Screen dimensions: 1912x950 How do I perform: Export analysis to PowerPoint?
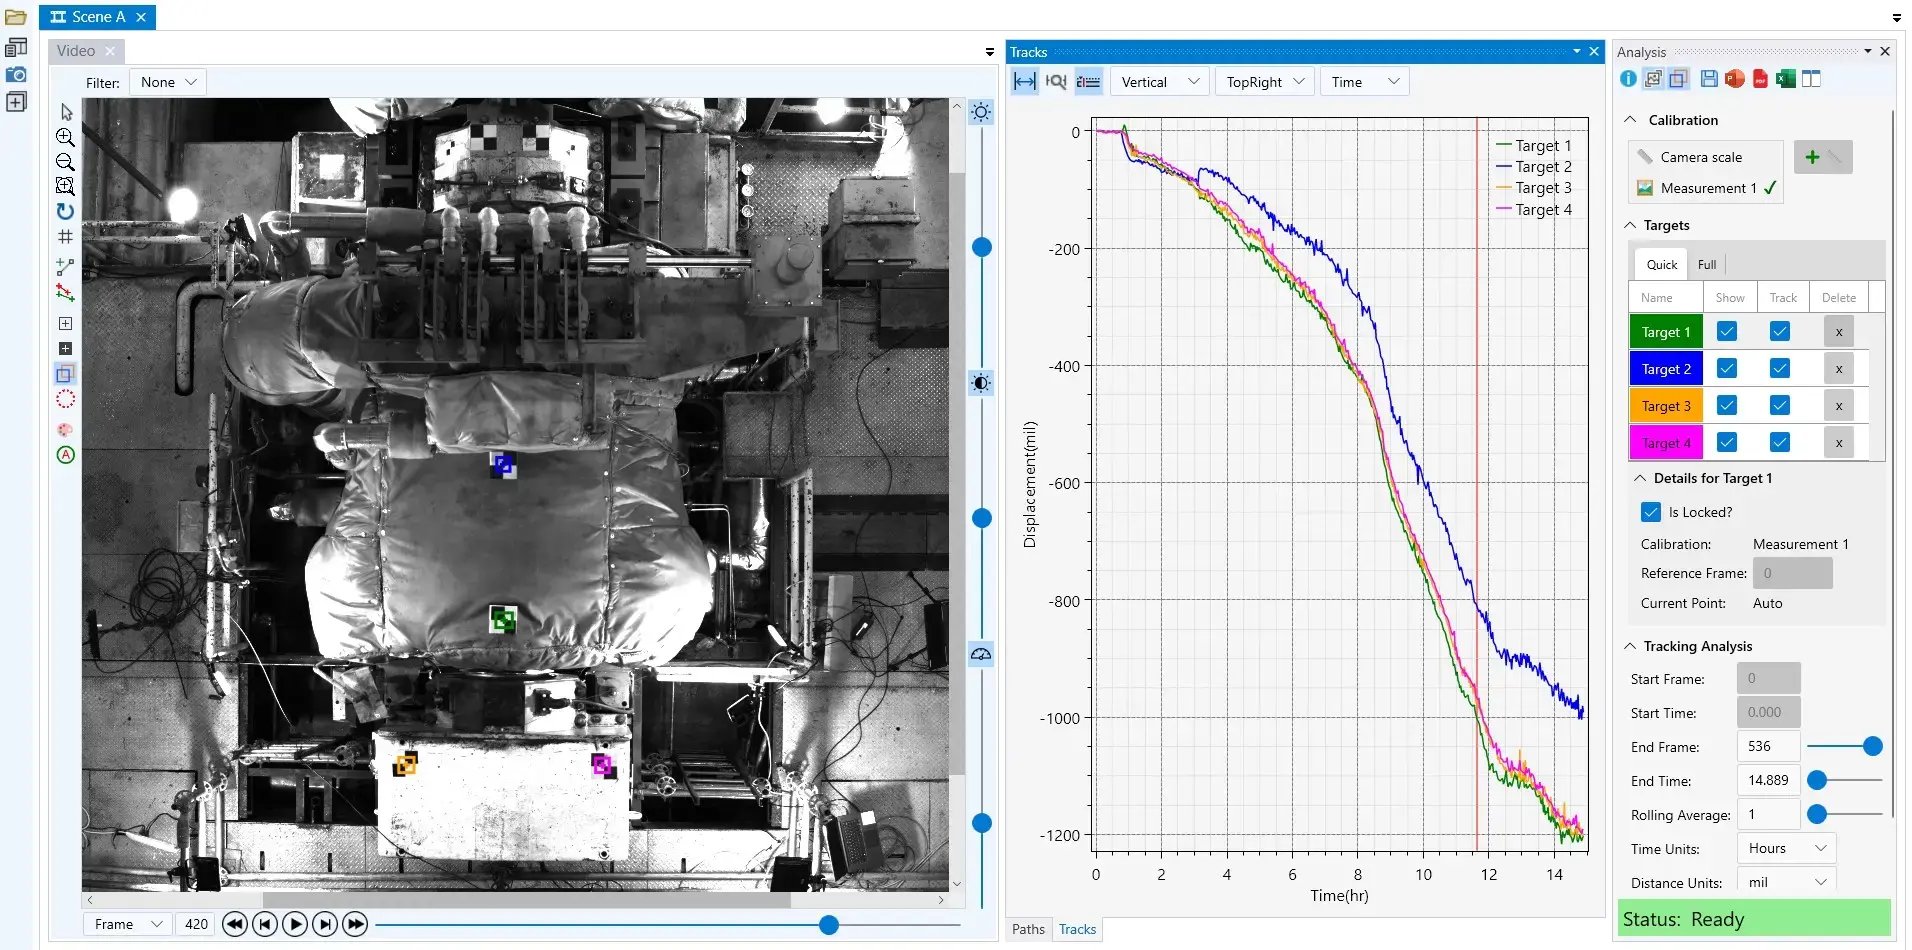(x=1735, y=79)
